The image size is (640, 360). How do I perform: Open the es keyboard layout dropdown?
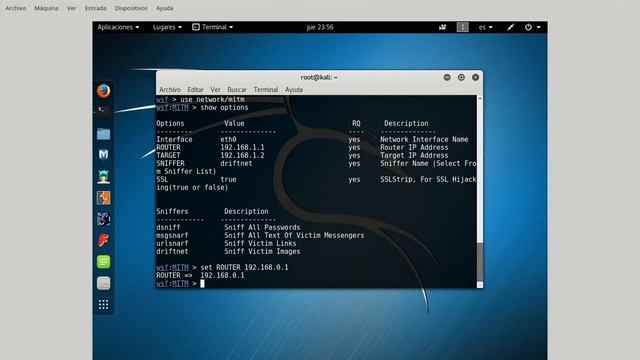[x=485, y=27]
